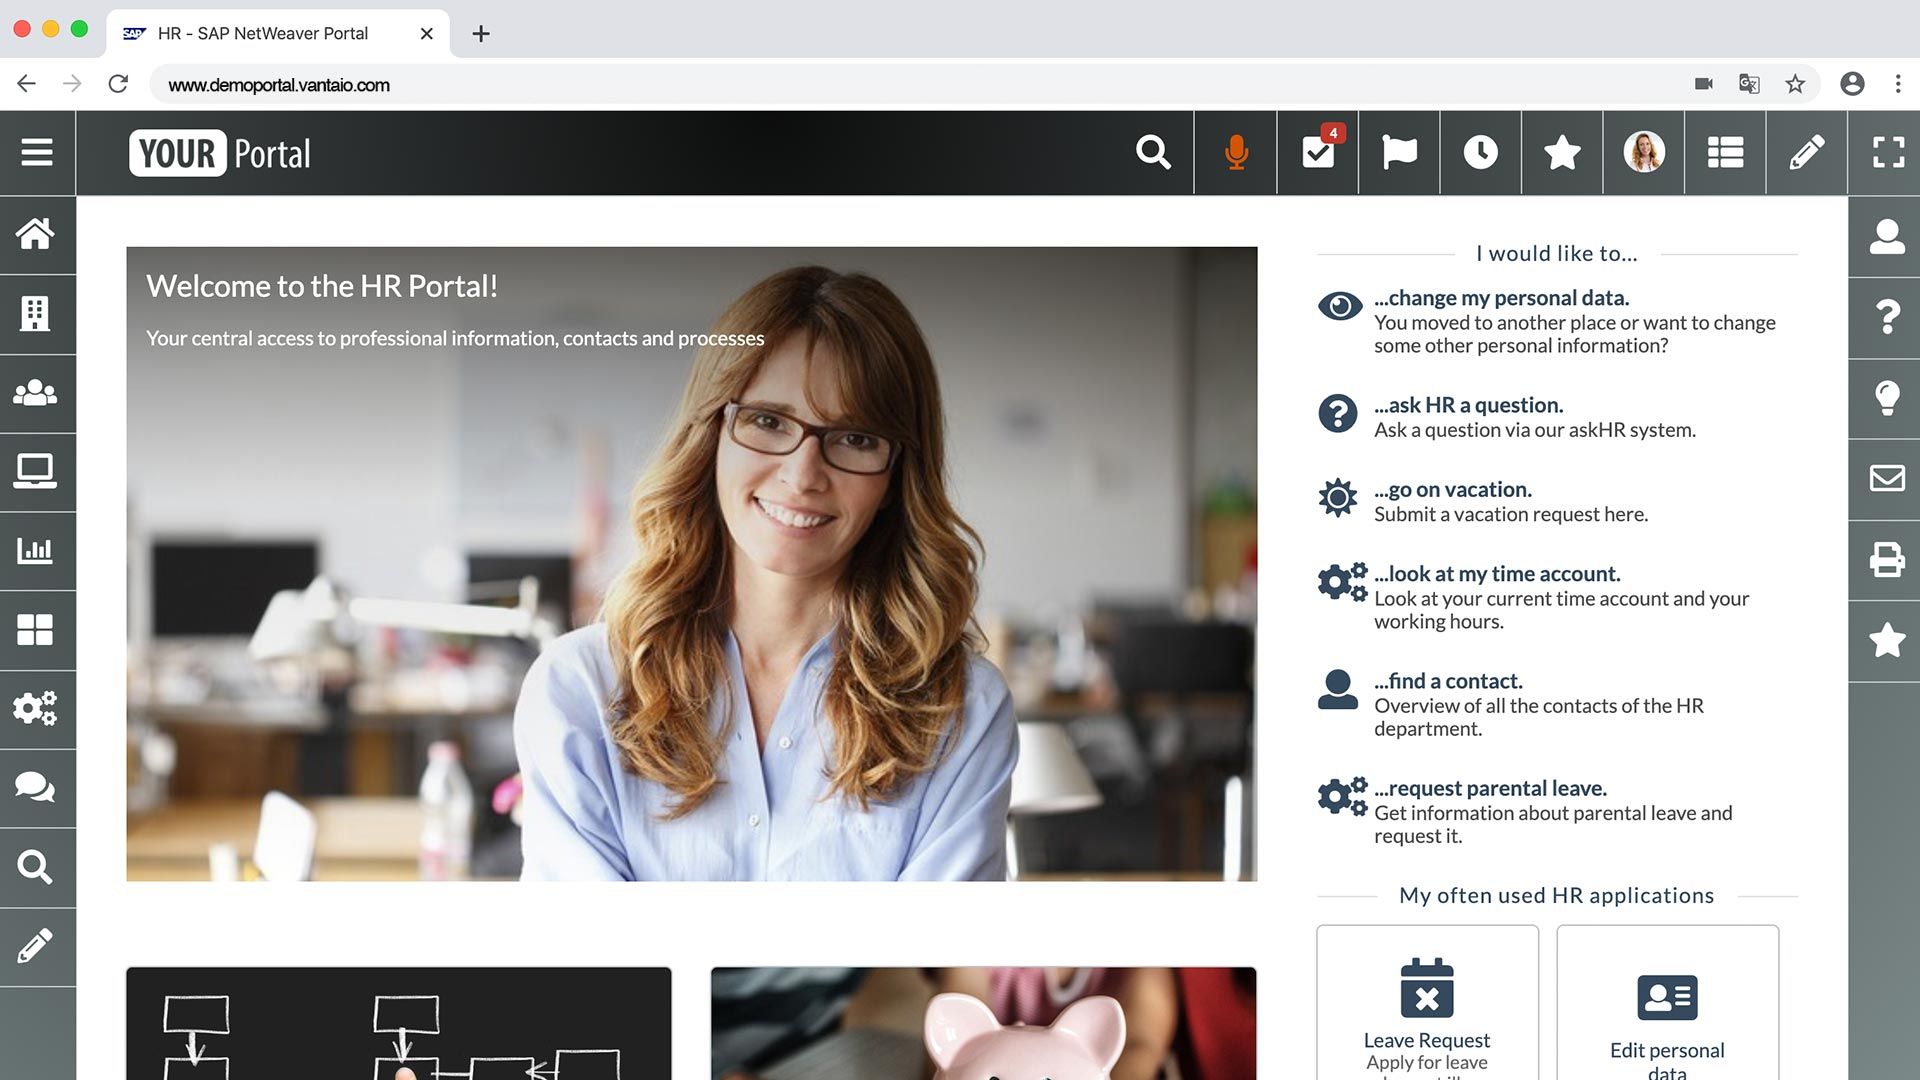Click the settings gear icon in sidebar
Viewport: 1920px width, 1080px height.
37,708
